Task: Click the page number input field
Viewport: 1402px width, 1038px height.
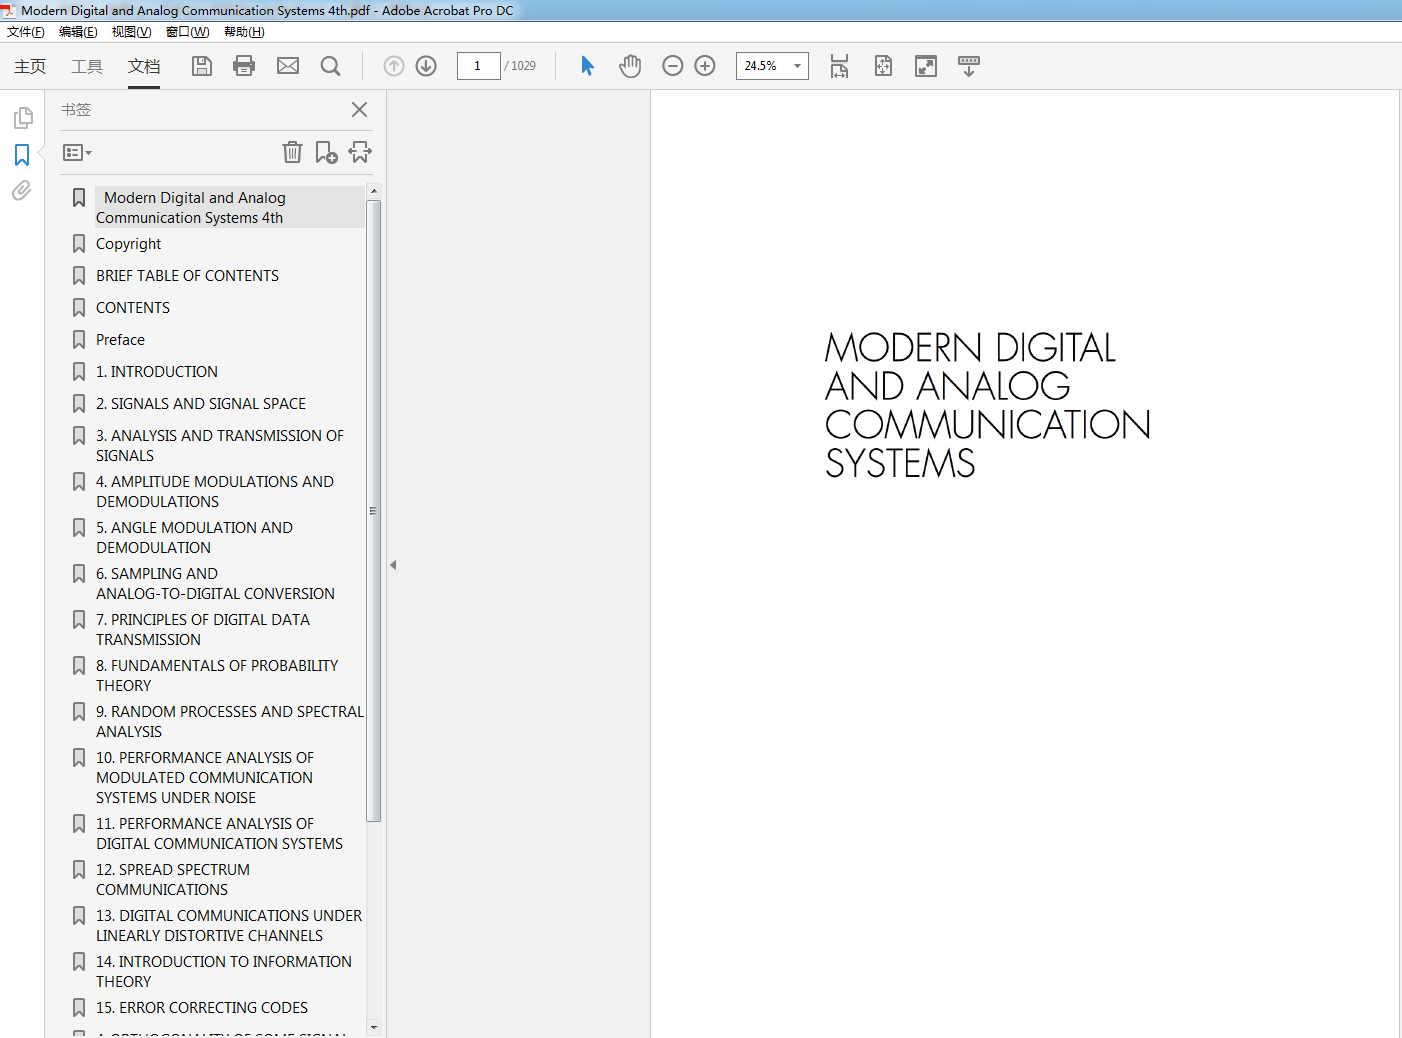Action: coord(478,66)
